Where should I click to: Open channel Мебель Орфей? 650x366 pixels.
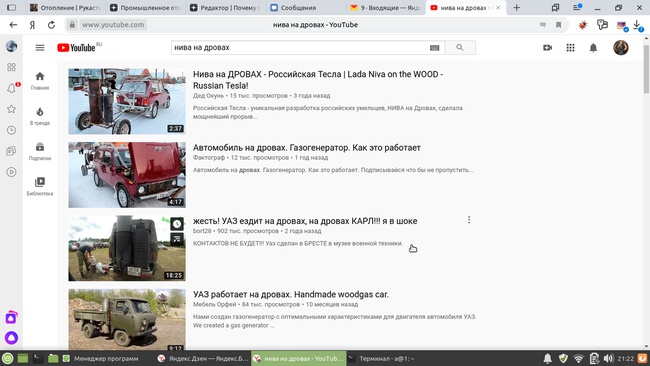pos(214,304)
